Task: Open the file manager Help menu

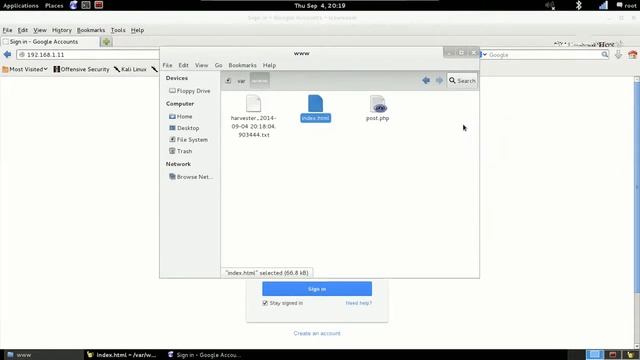Action: point(269,65)
